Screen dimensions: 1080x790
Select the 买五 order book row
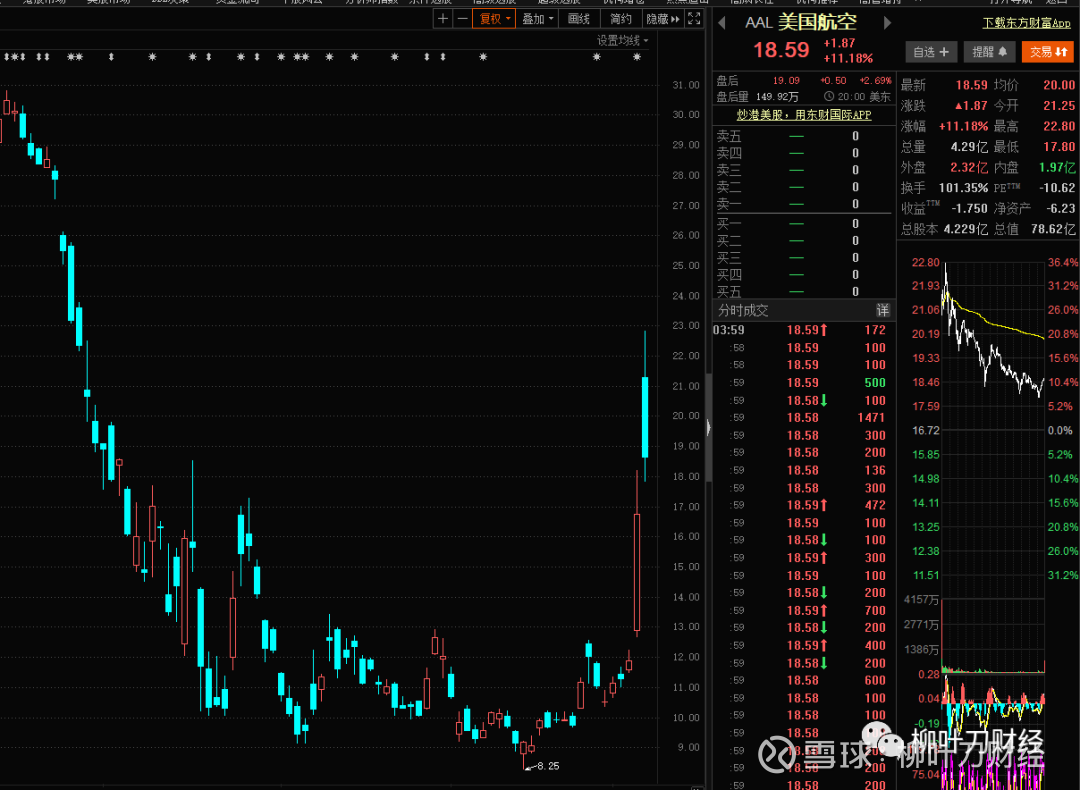click(x=802, y=291)
